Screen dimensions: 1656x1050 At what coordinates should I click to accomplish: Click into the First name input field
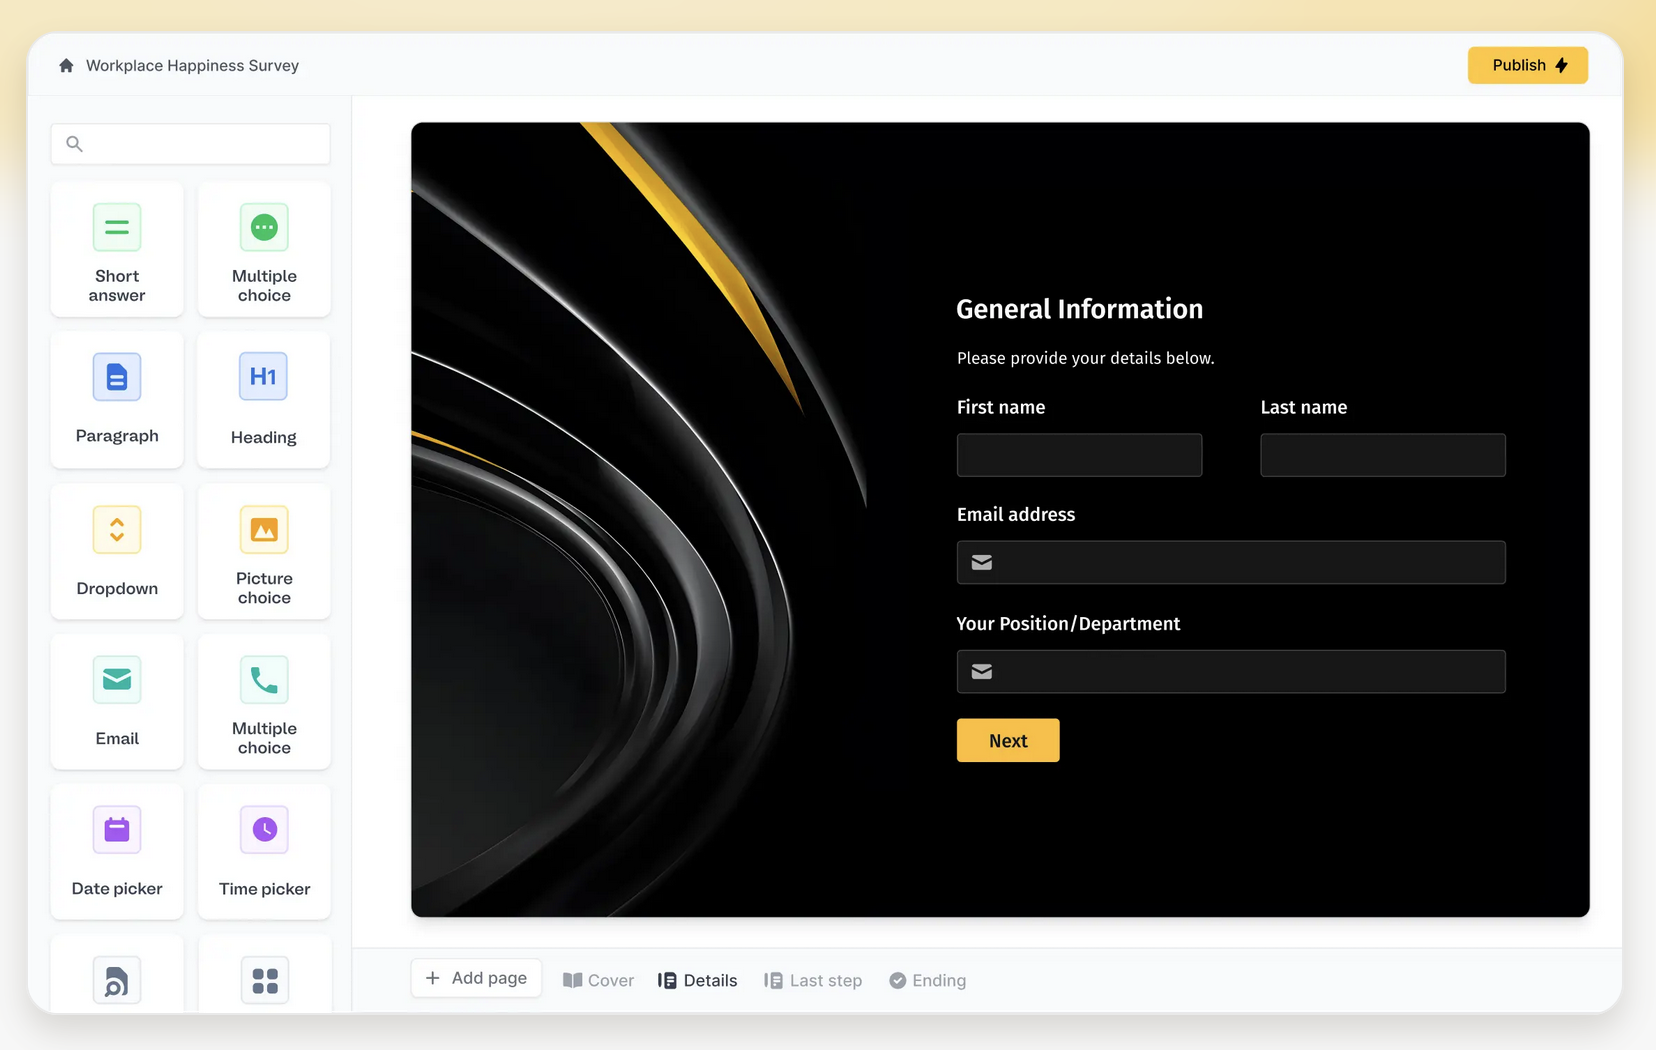pos(1079,455)
